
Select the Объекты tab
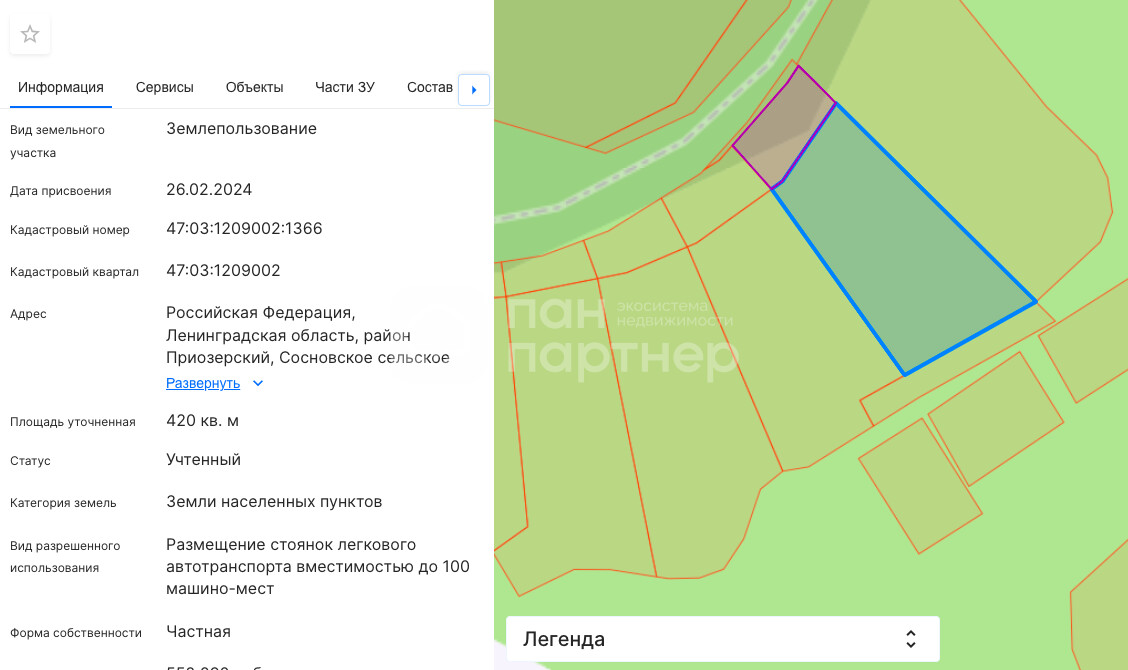point(255,87)
